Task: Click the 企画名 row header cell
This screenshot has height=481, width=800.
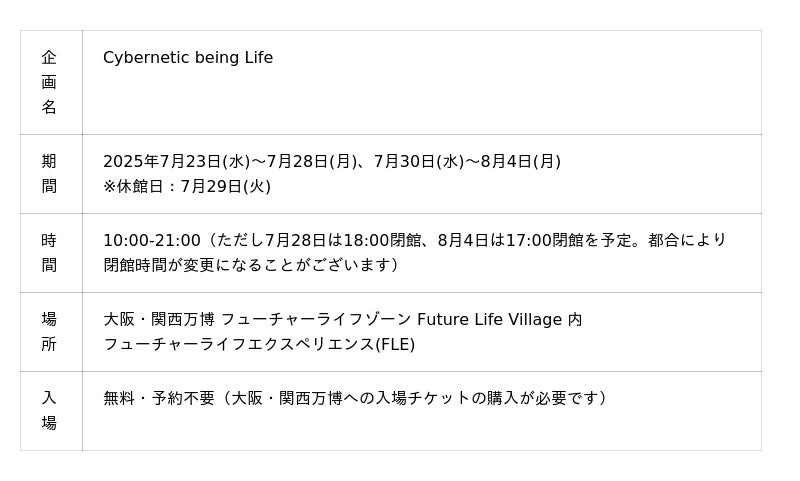Action: [49, 82]
